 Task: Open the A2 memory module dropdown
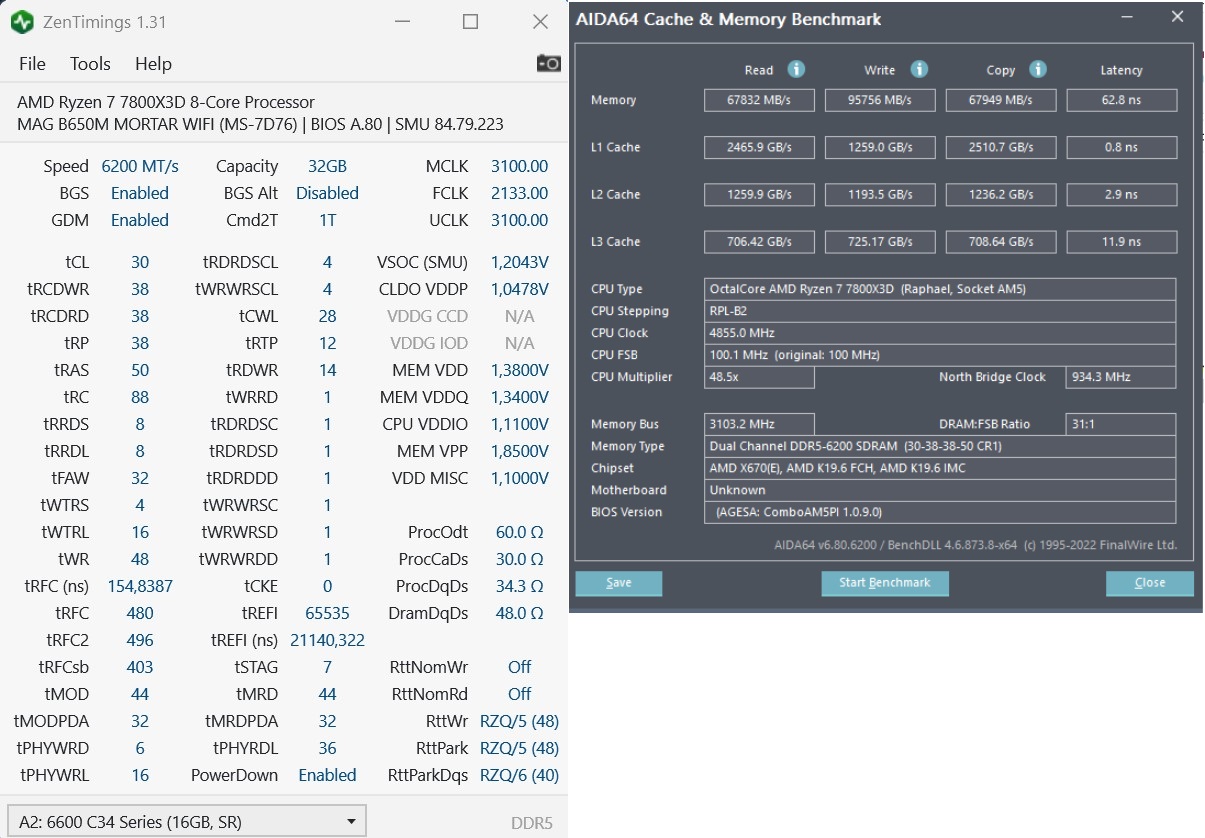186,822
